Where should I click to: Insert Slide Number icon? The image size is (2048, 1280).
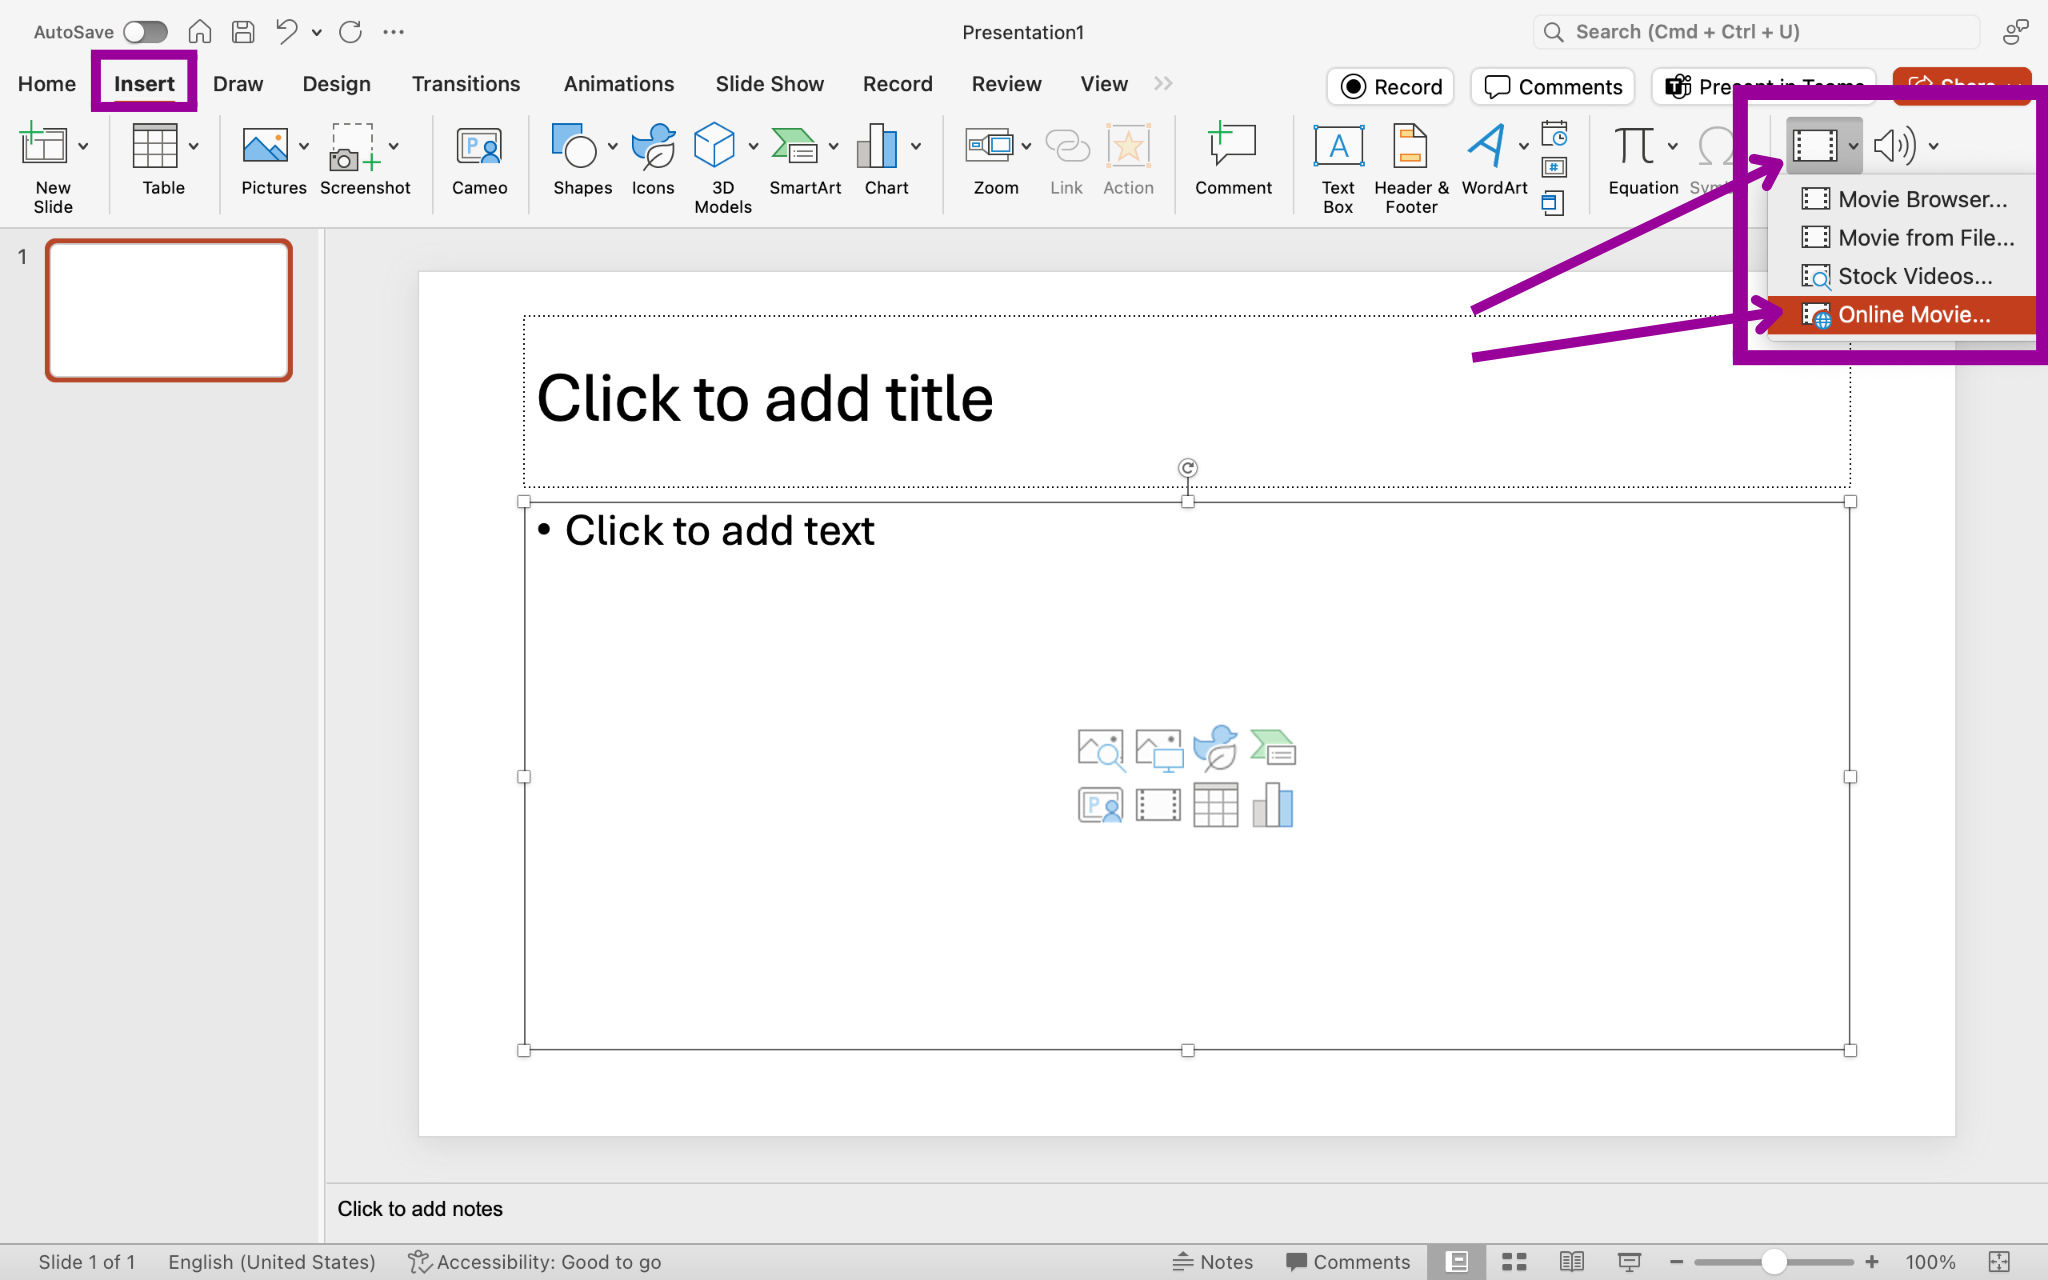coord(1554,168)
